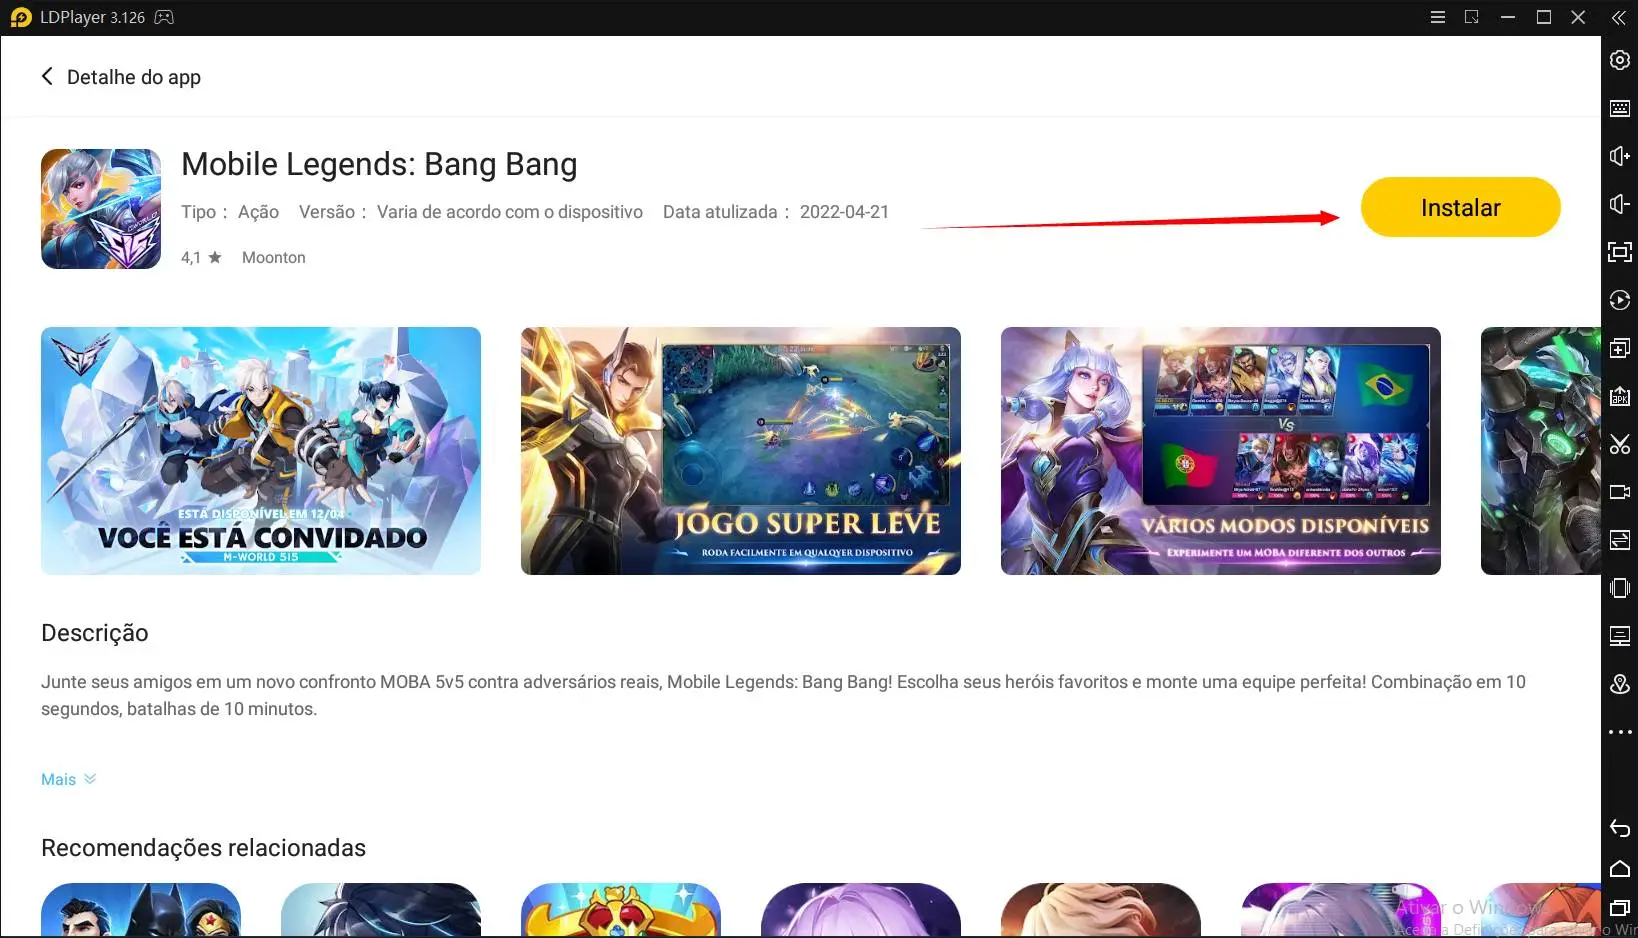Take a screenshot with scissors icon
The image size is (1638, 938).
click(x=1620, y=444)
